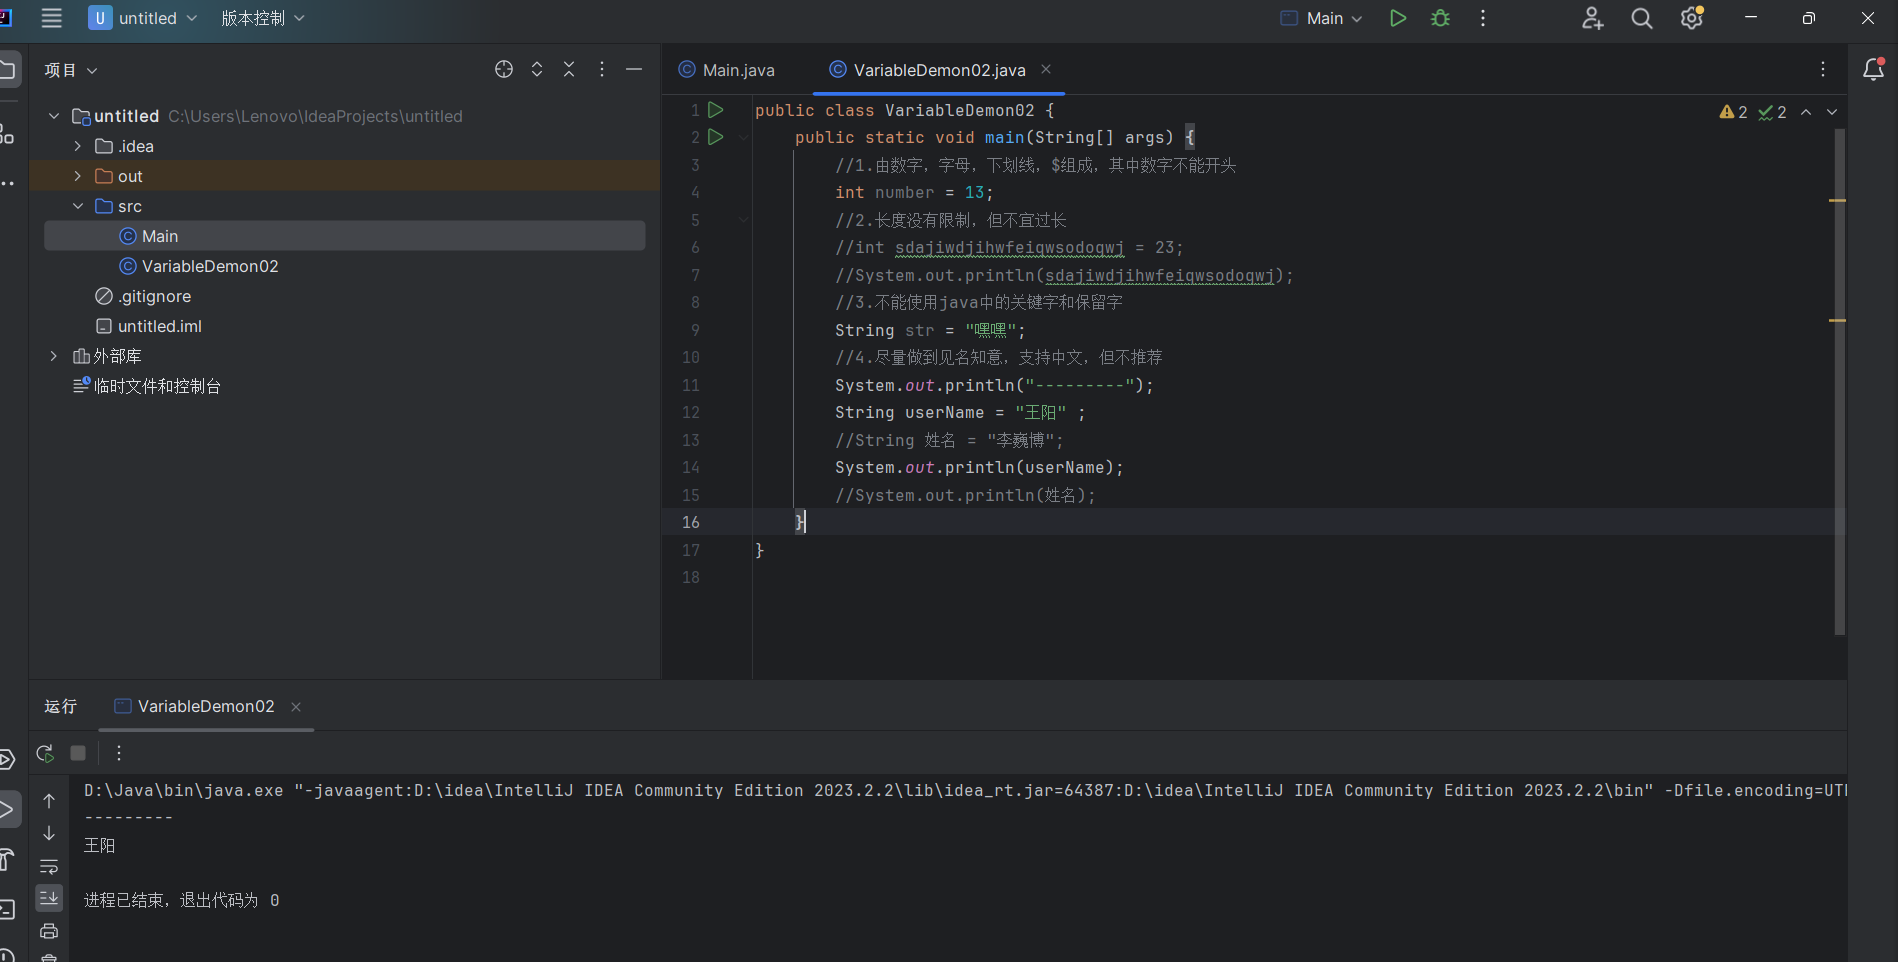Open run panel more options

click(118, 753)
